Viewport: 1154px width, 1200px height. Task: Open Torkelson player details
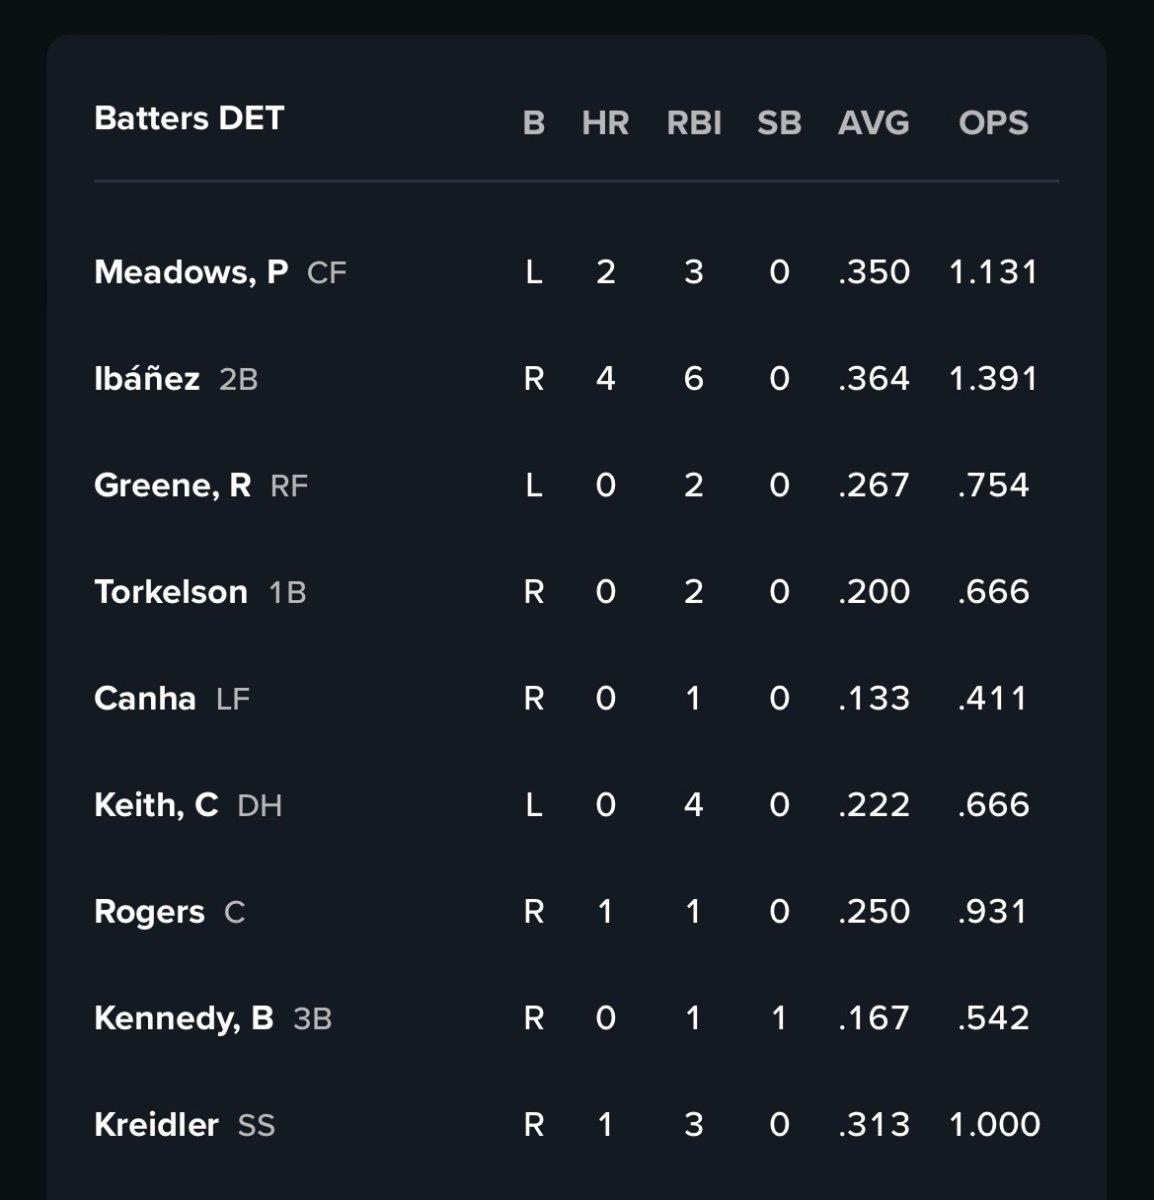pos(171,592)
